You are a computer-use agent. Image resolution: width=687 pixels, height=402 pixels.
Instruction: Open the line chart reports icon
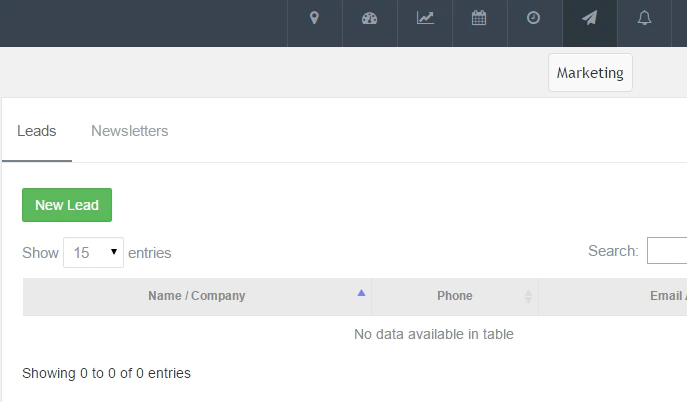[x=425, y=18]
